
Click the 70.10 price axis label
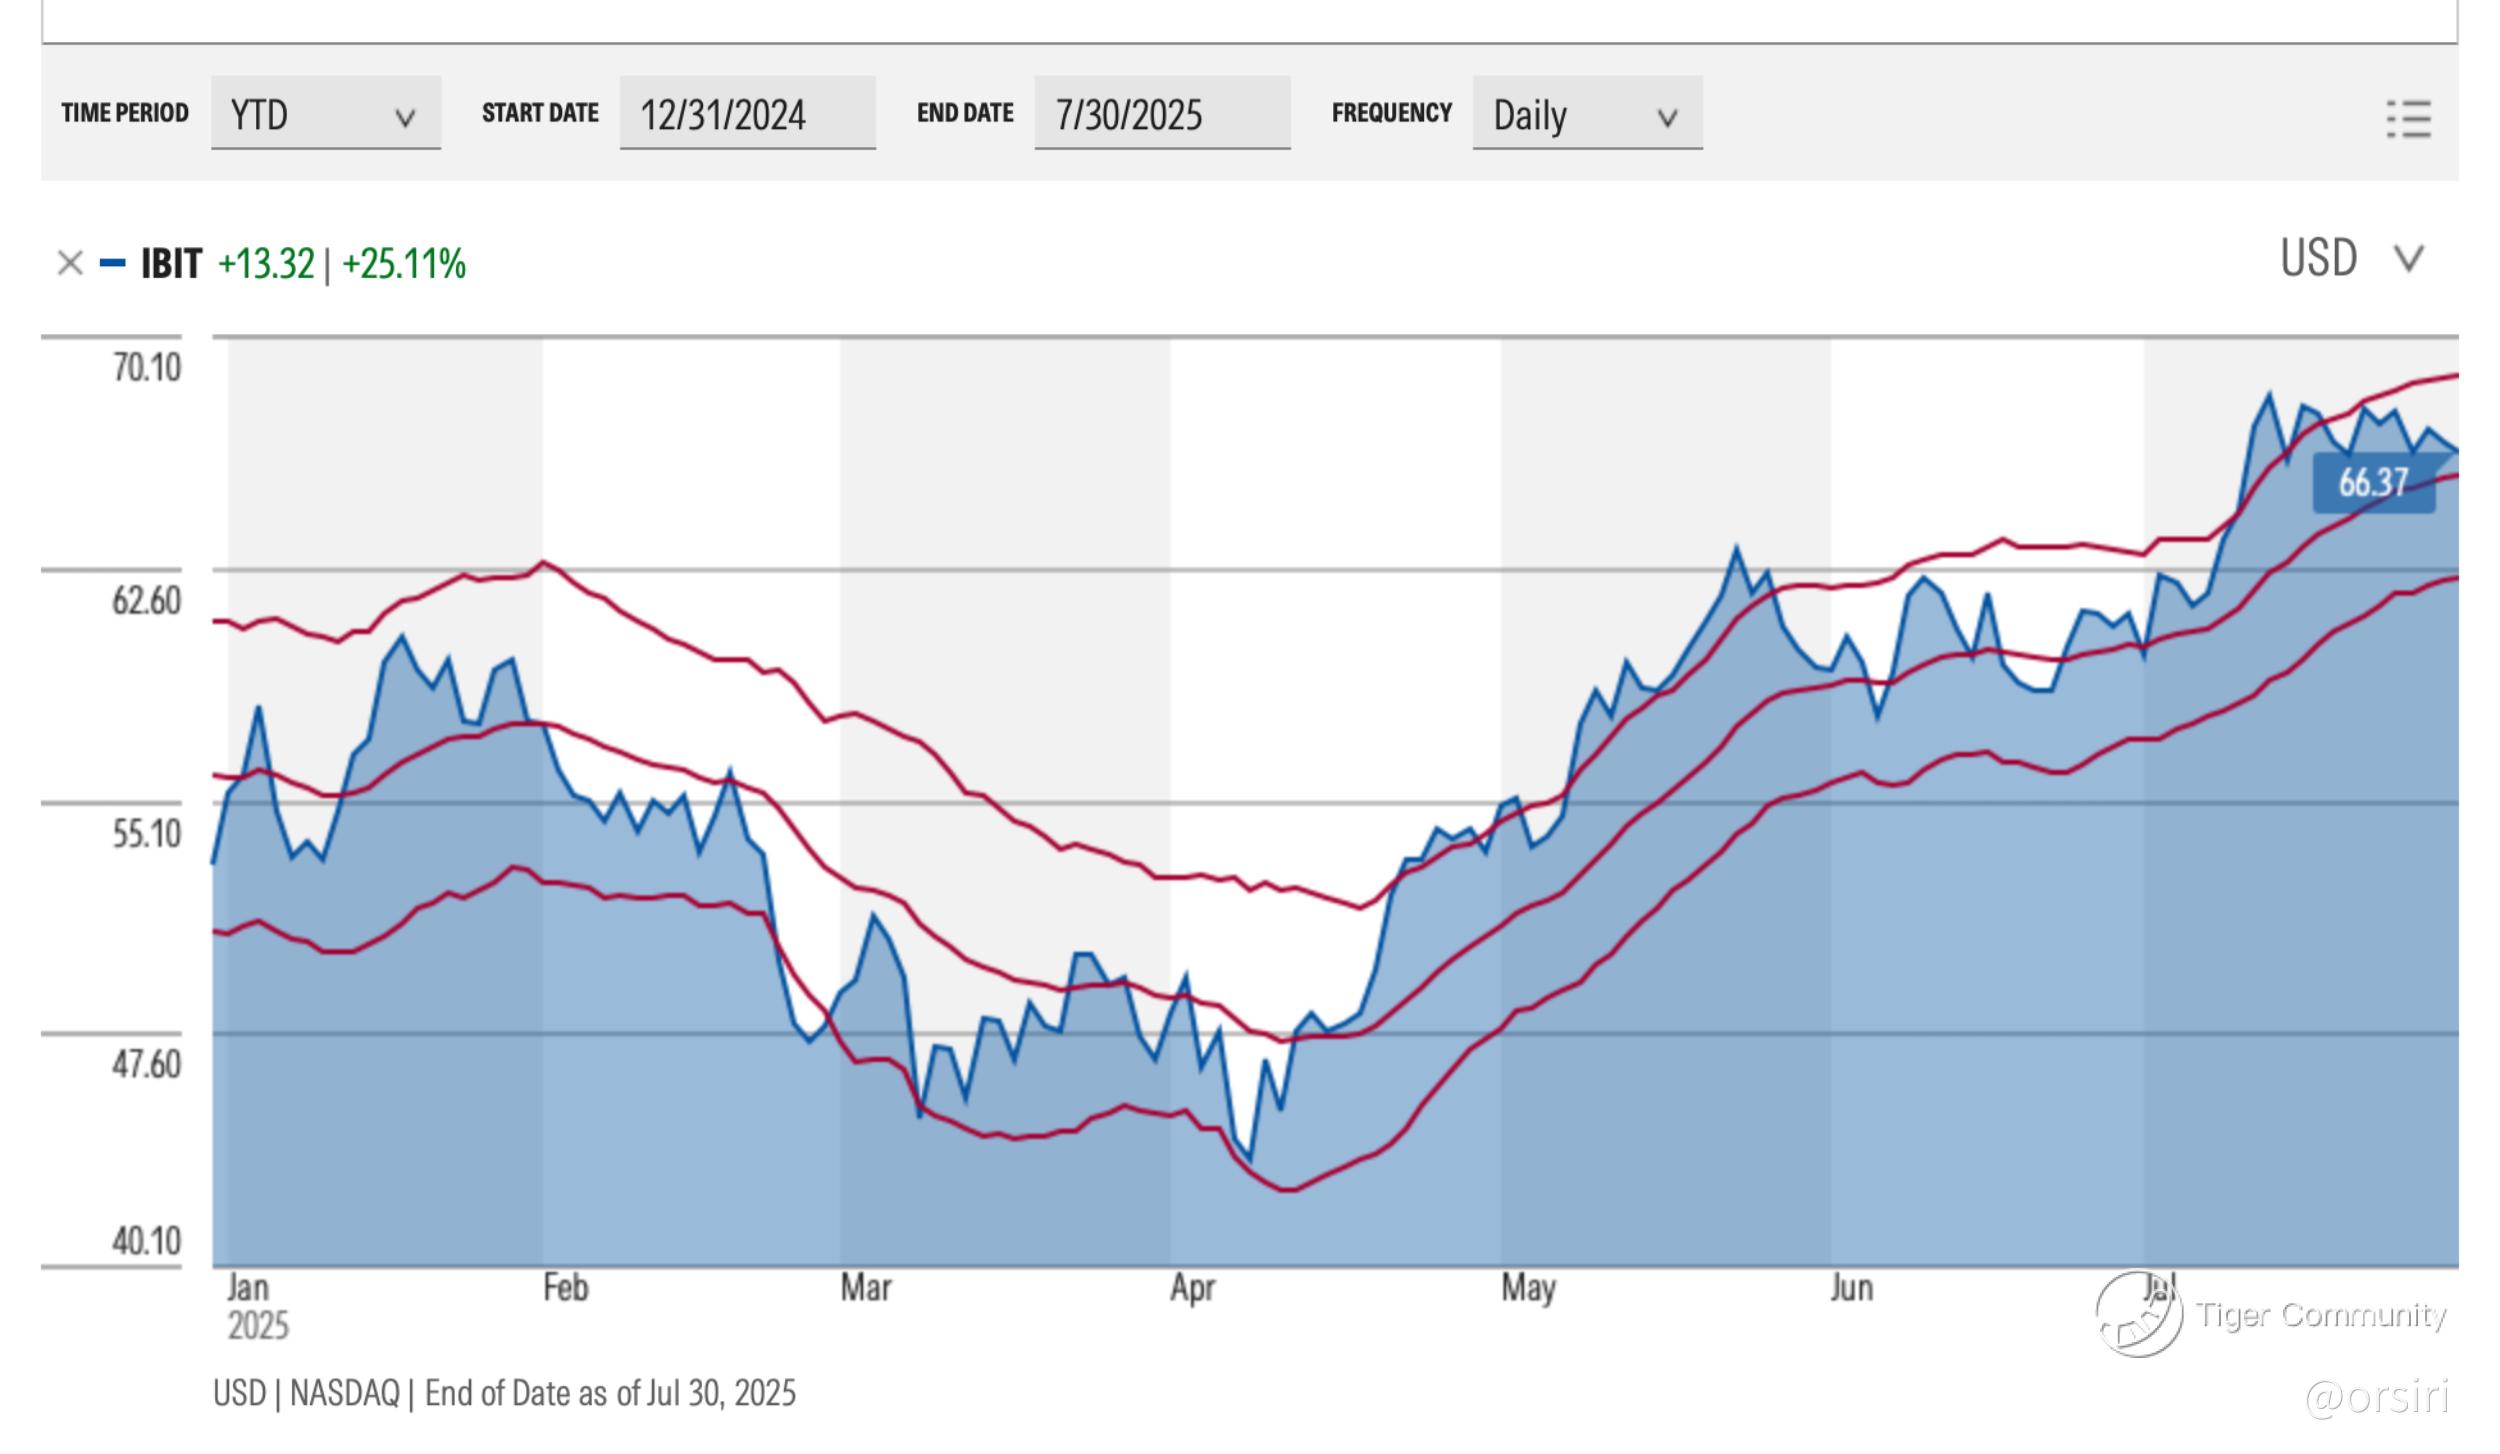click(146, 368)
